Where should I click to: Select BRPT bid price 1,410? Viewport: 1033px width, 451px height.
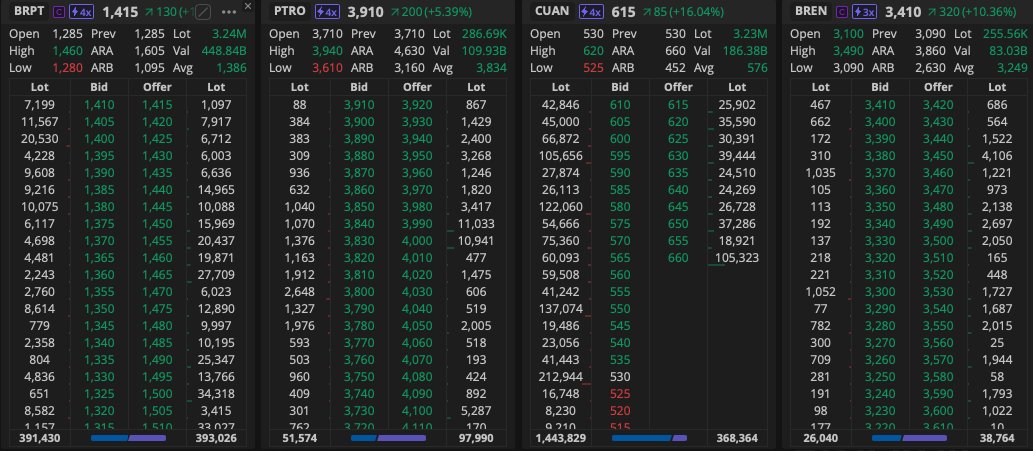(99, 105)
